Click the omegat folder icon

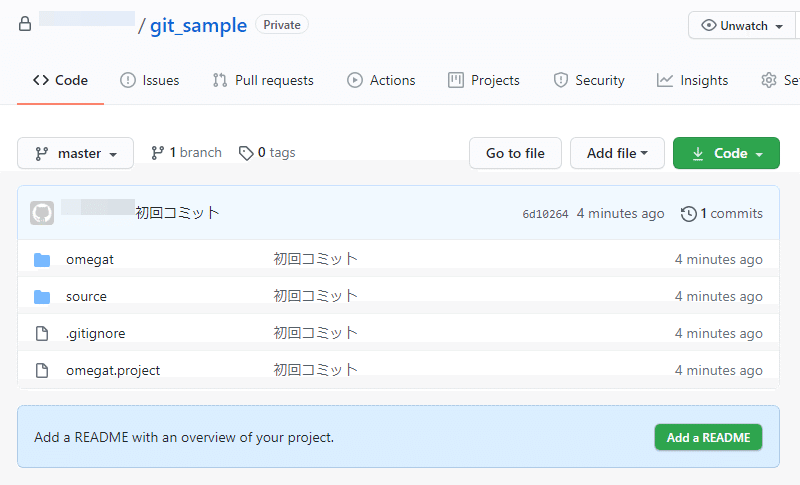coord(42,260)
